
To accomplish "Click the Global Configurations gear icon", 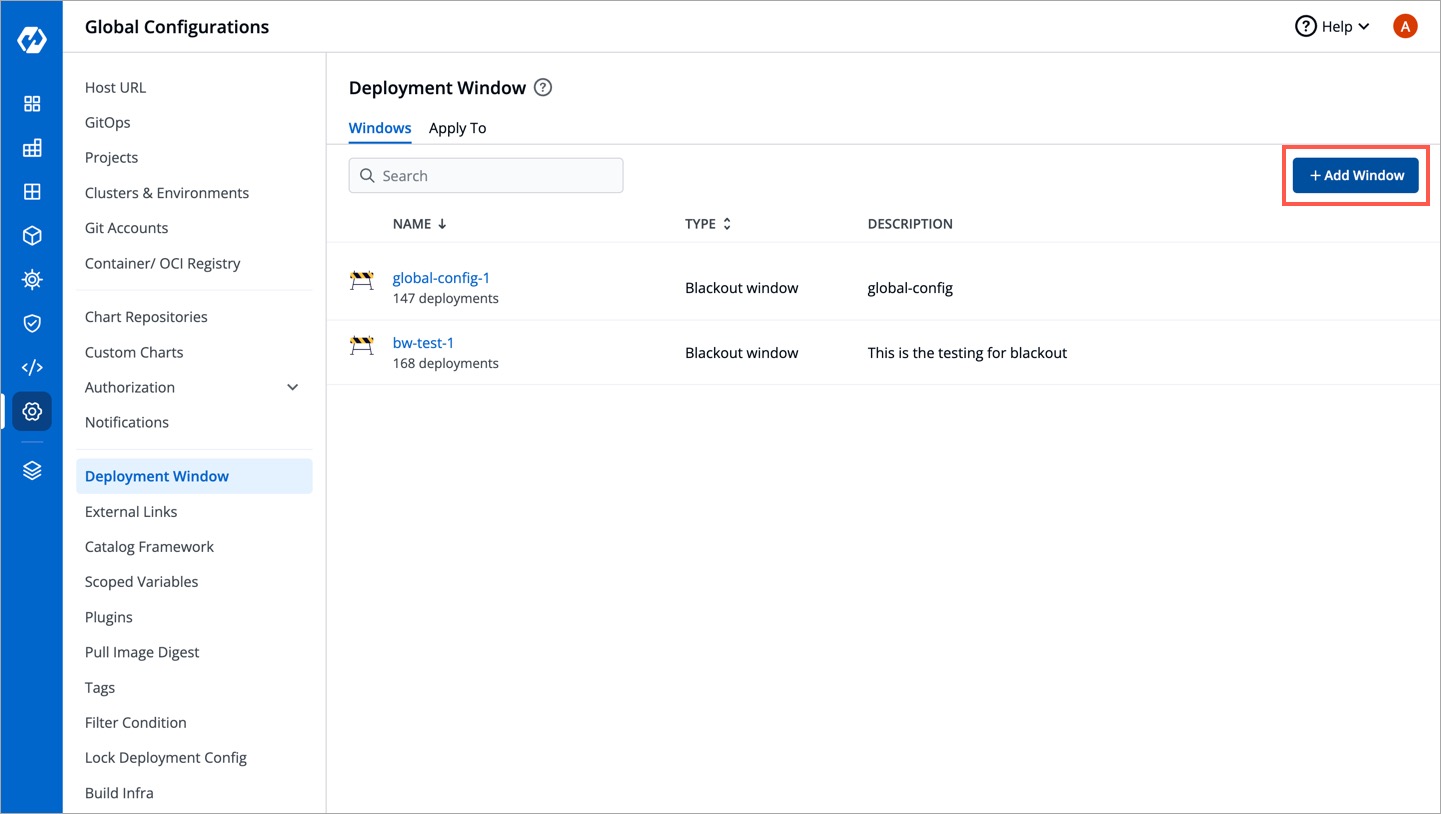I will click(x=32, y=411).
